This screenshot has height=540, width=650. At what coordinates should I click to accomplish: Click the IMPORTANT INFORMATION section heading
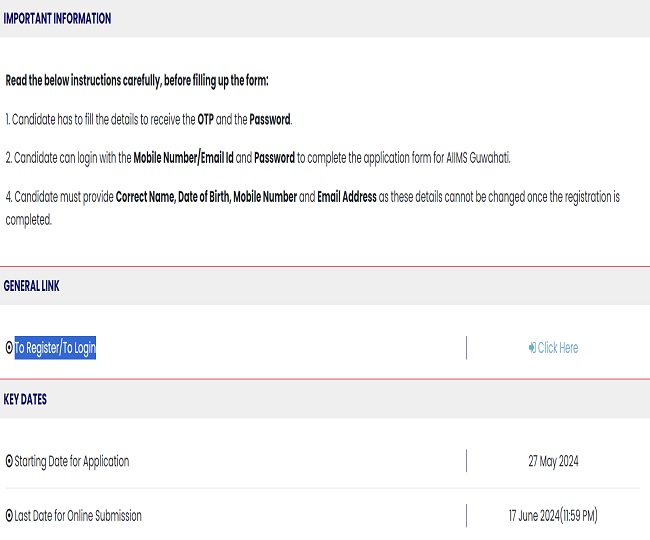coord(58,19)
